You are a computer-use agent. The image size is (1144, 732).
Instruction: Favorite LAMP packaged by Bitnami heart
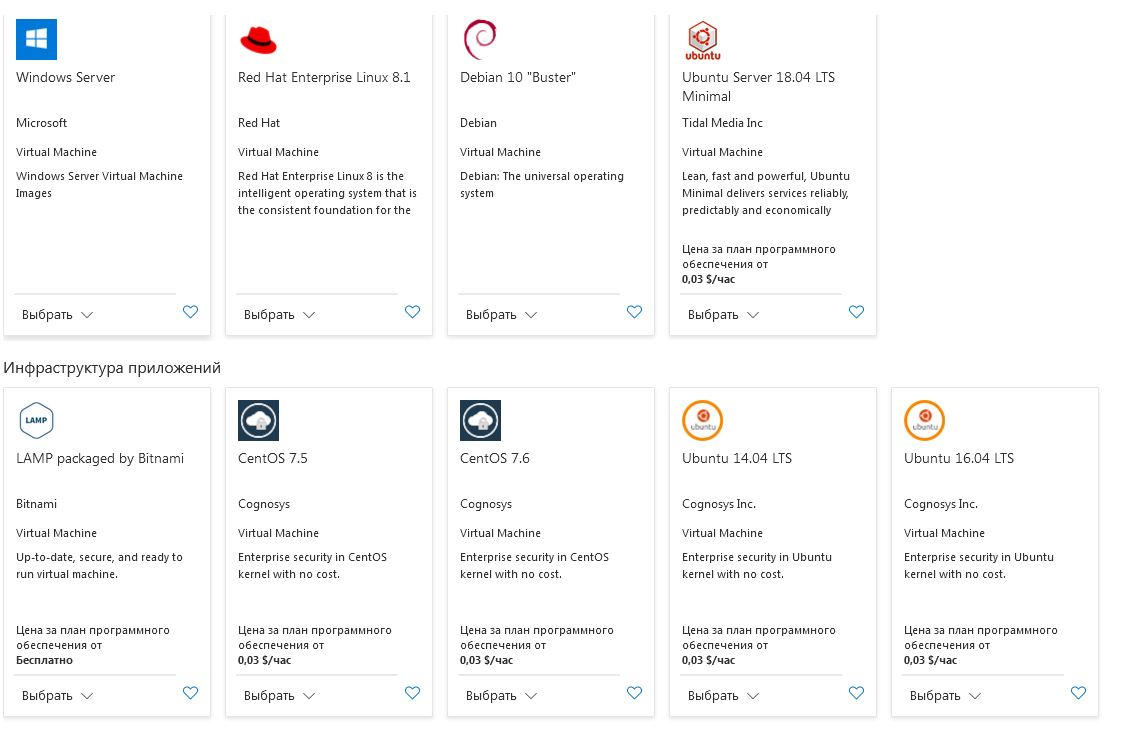coord(190,693)
